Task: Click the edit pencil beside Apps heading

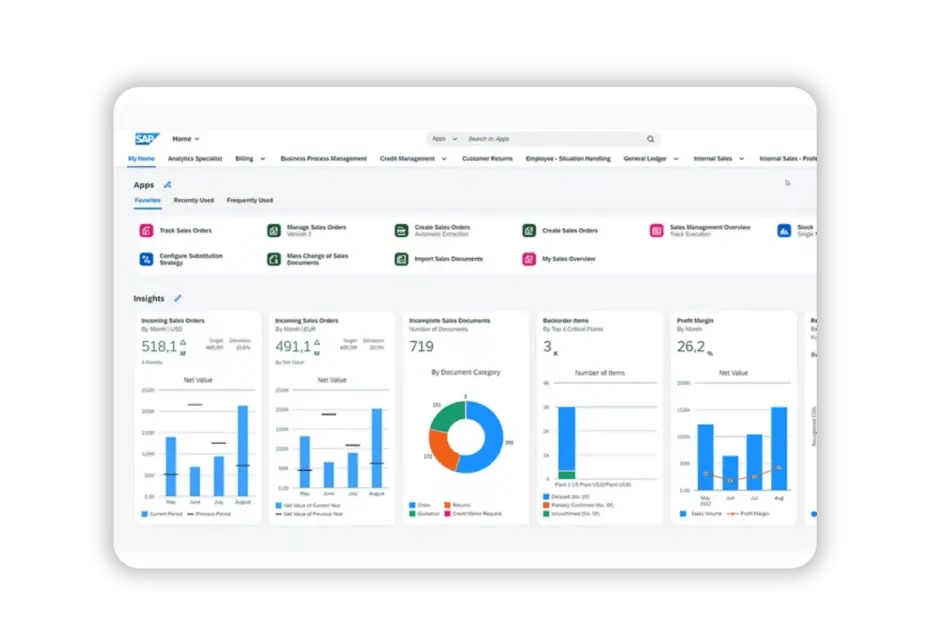Action: [168, 185]
